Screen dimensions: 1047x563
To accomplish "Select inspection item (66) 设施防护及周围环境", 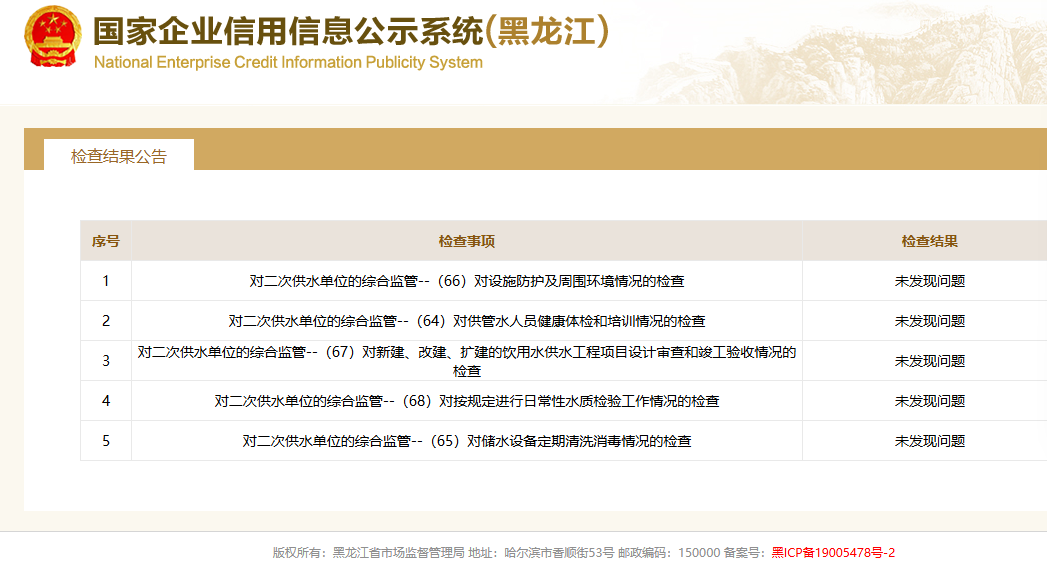I will (x=466, y=281).
